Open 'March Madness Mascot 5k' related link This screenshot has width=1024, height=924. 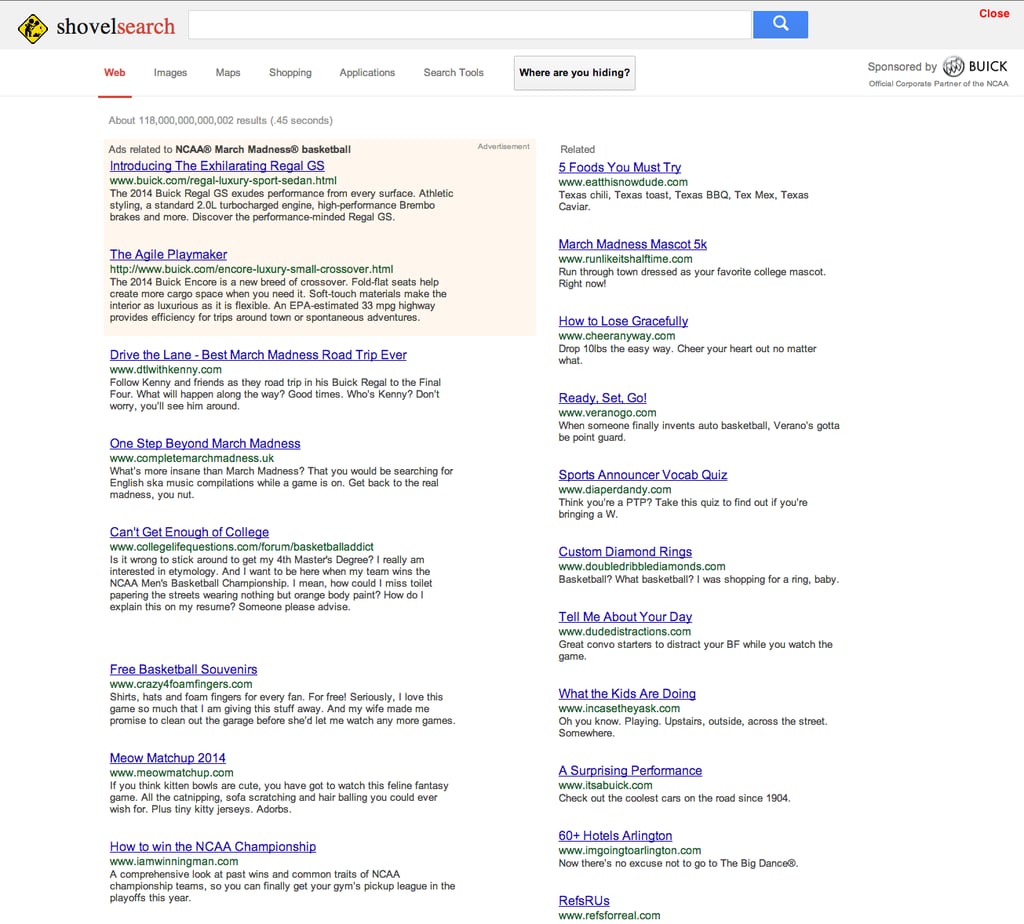(x=633, y=244)
